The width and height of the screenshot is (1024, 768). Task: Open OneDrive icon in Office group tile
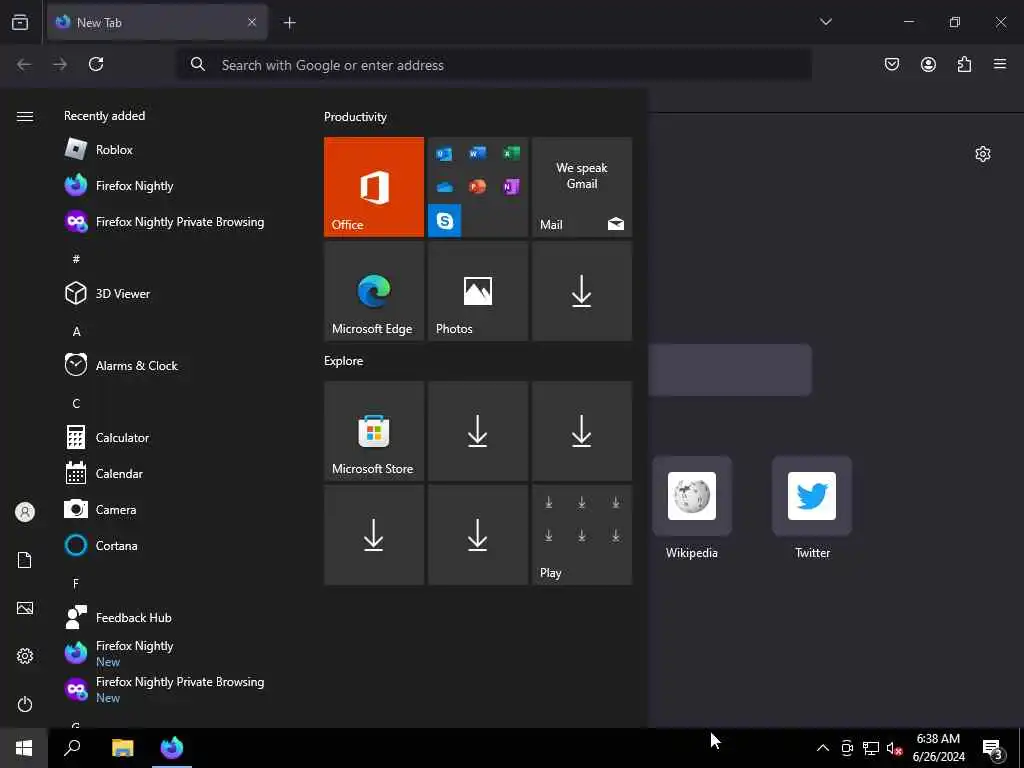click(445, 187)
